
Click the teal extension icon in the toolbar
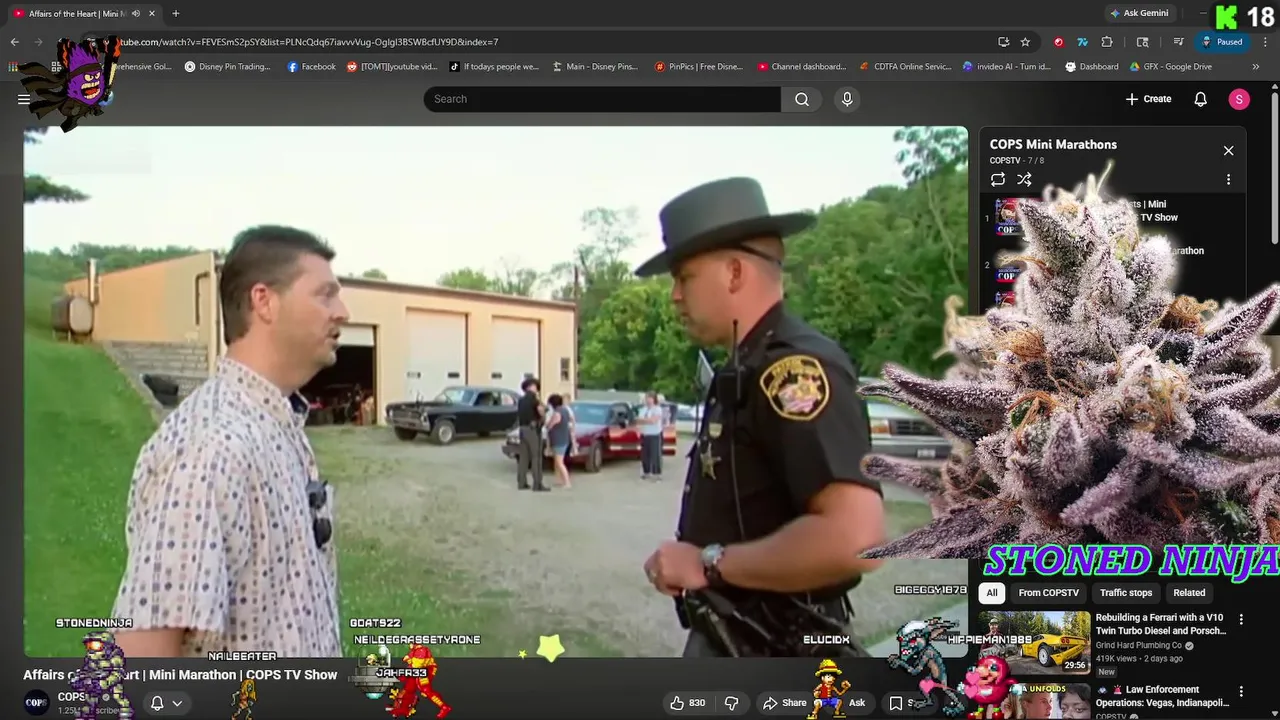1082,42
